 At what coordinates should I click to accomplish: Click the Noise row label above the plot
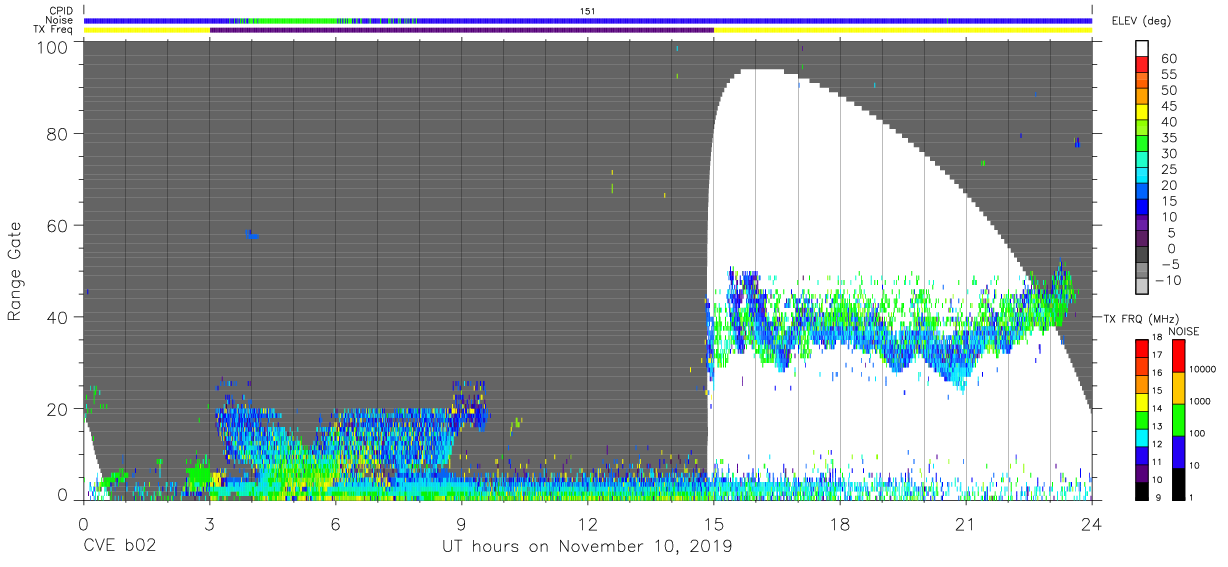point(60,20)
